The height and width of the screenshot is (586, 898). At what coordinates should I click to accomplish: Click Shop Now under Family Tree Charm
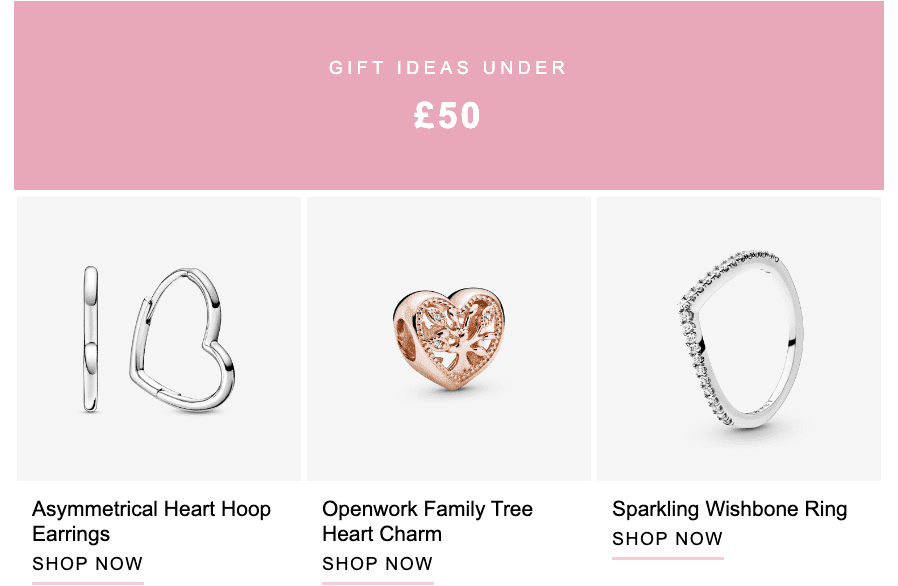[x=377, y=564]
